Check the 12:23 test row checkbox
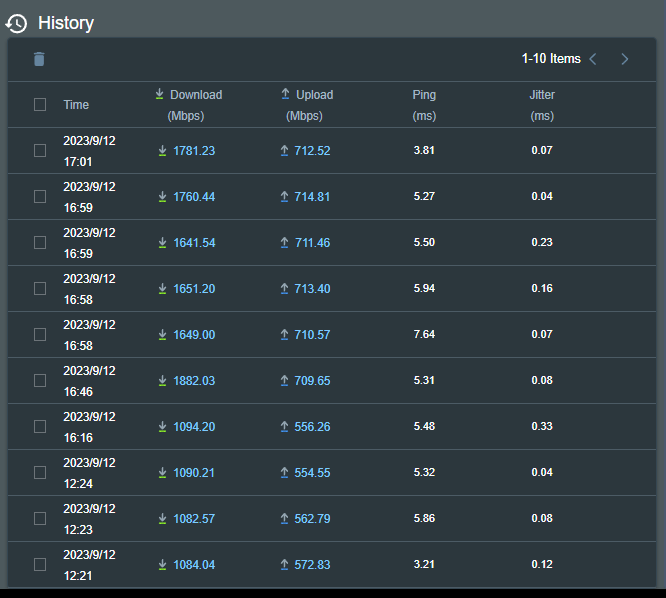Screen dimensions: 666x598 coord(40,519)
